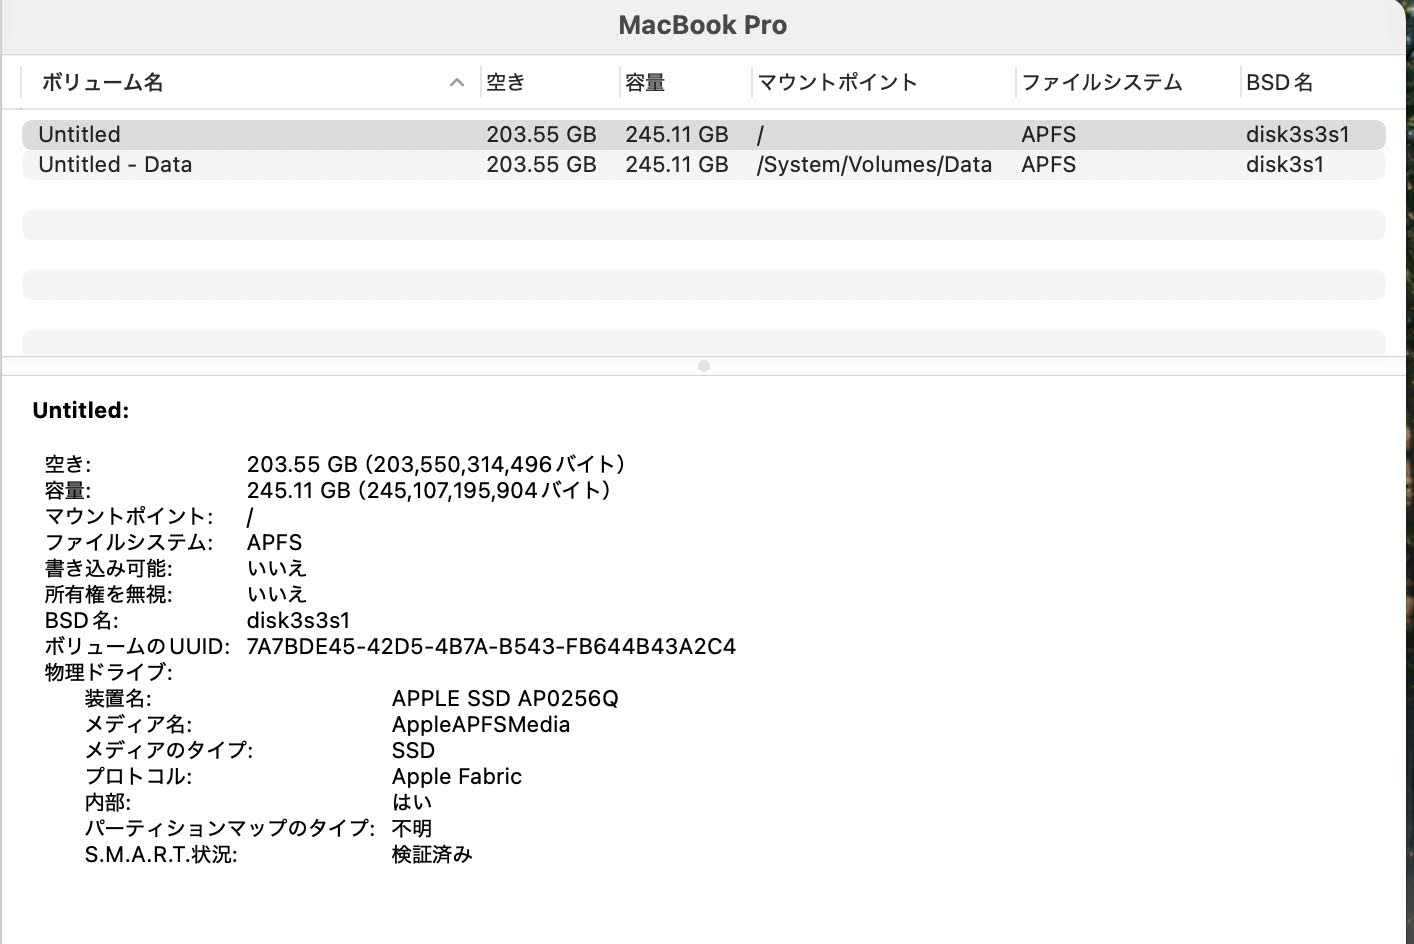Click the details pane BSD名 disk3s3s1 value
The height and width of the screenshot is (944, 1414).
298,620
